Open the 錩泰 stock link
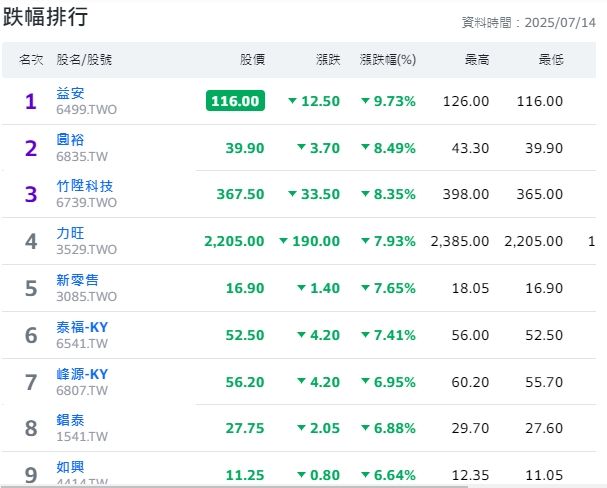This screenshot has height=488, width=607. (70, 420)
